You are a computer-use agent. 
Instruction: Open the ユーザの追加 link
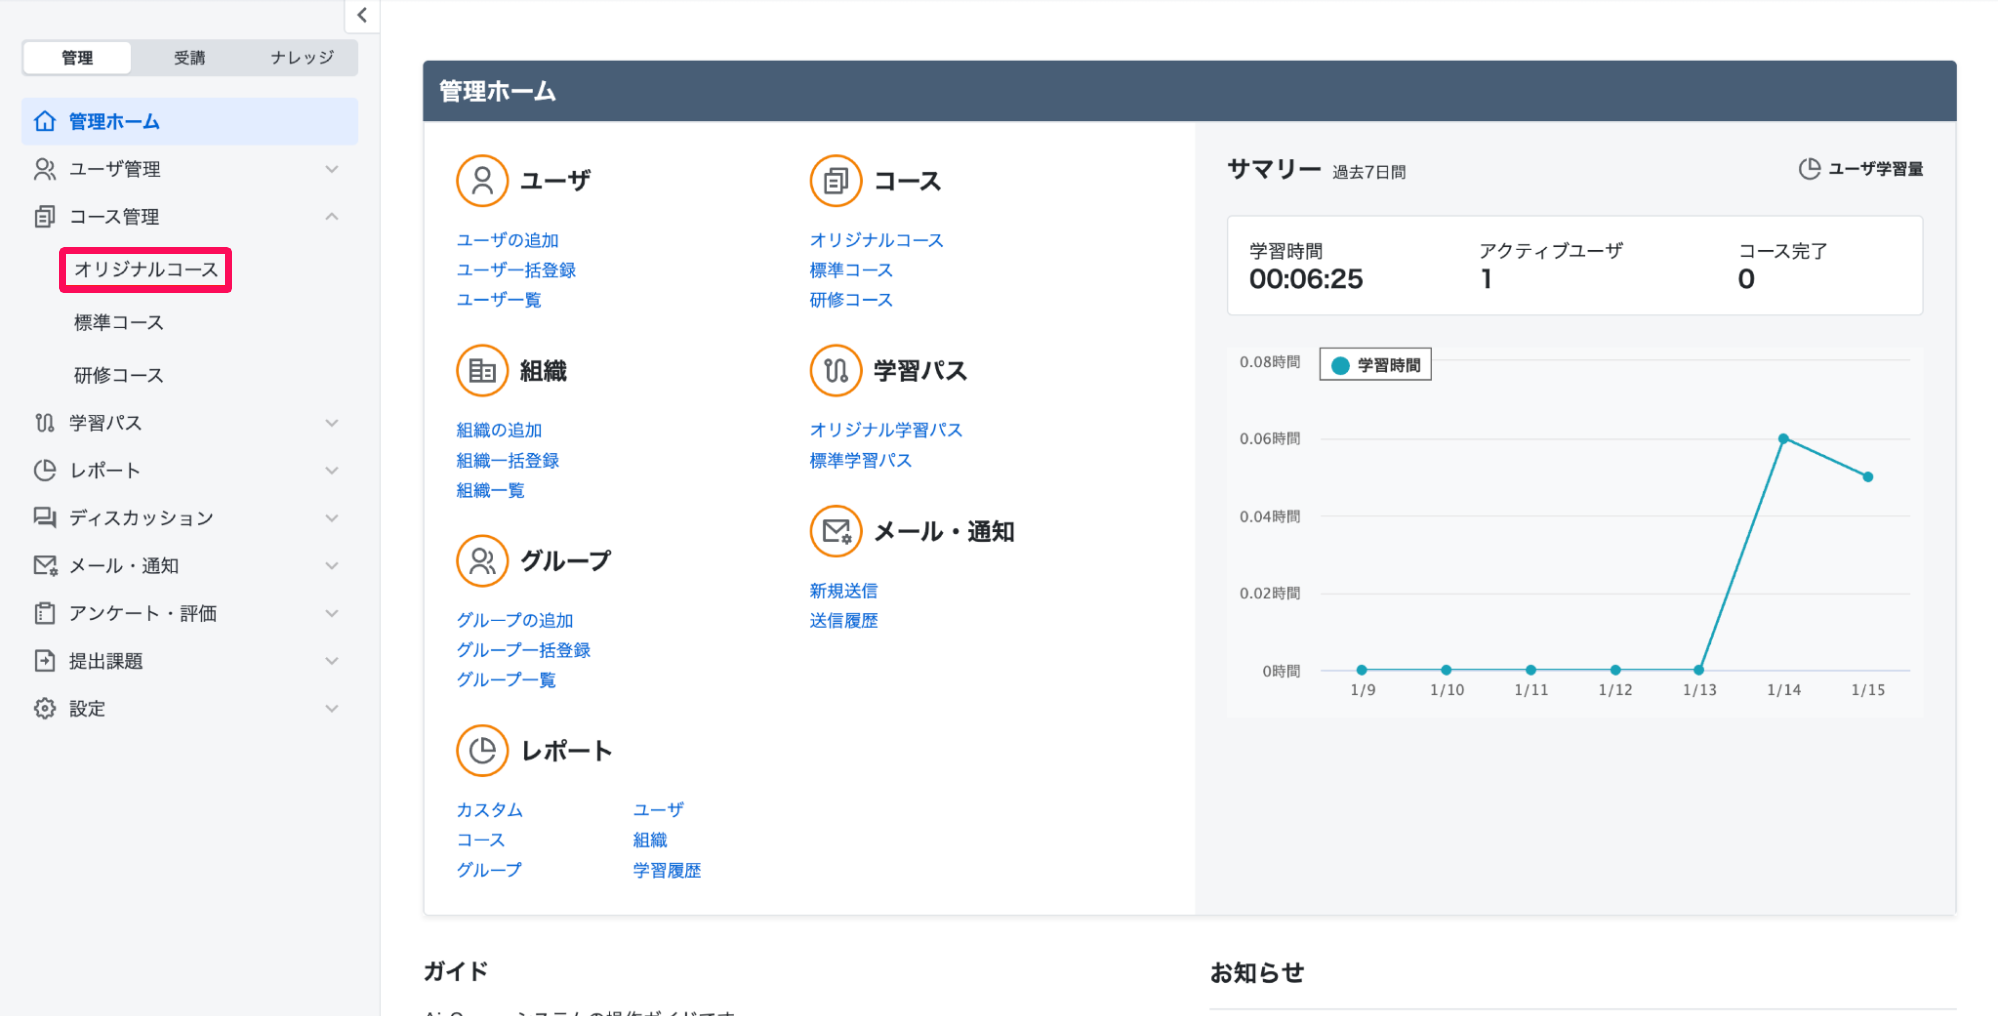tap(508, 240)
